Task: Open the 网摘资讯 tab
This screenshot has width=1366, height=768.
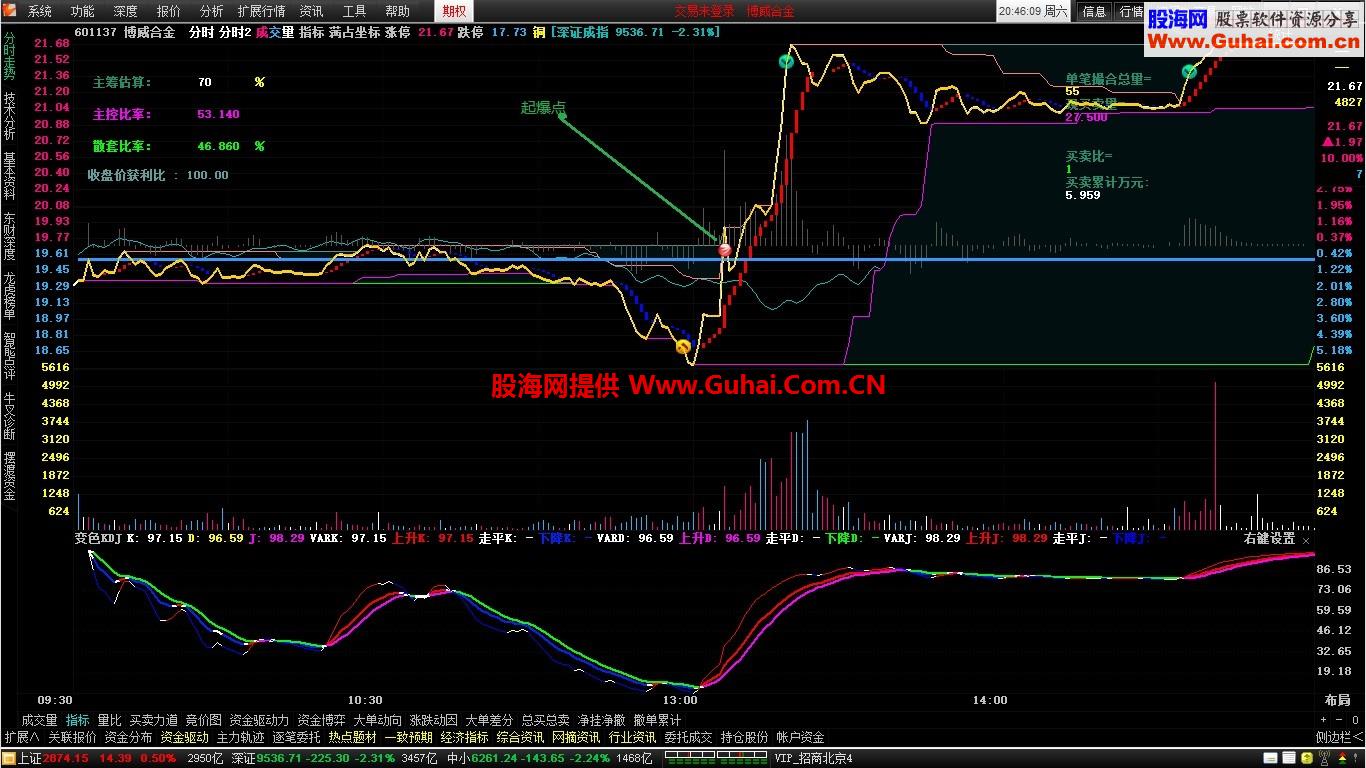Action: (x=576, y=737)
